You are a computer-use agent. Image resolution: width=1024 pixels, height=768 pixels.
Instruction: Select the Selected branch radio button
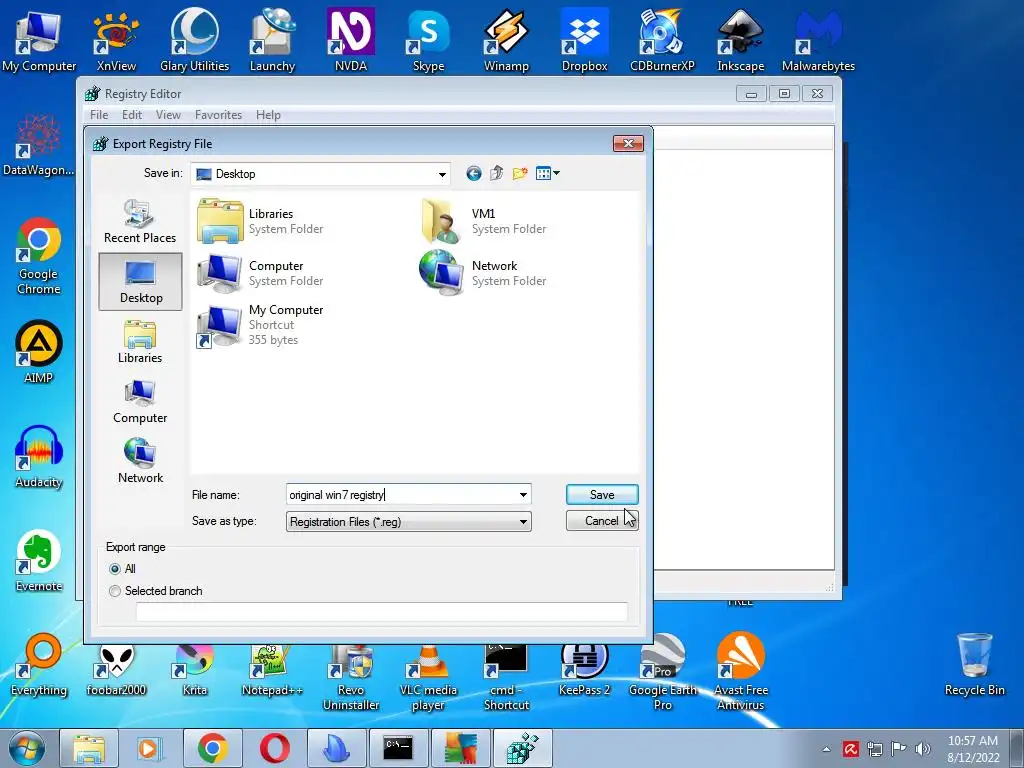tap(115, 591)
